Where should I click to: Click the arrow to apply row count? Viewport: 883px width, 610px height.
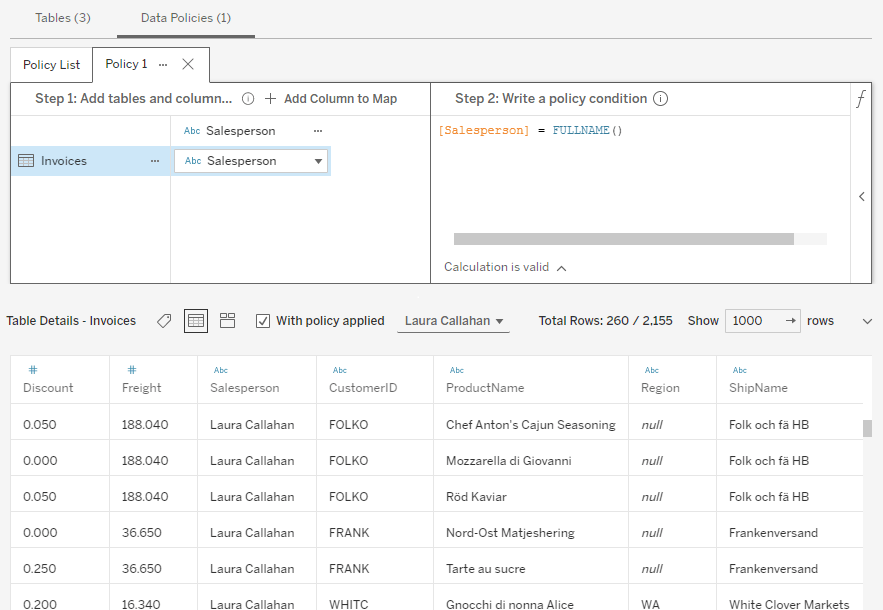(x=791, y=320)
